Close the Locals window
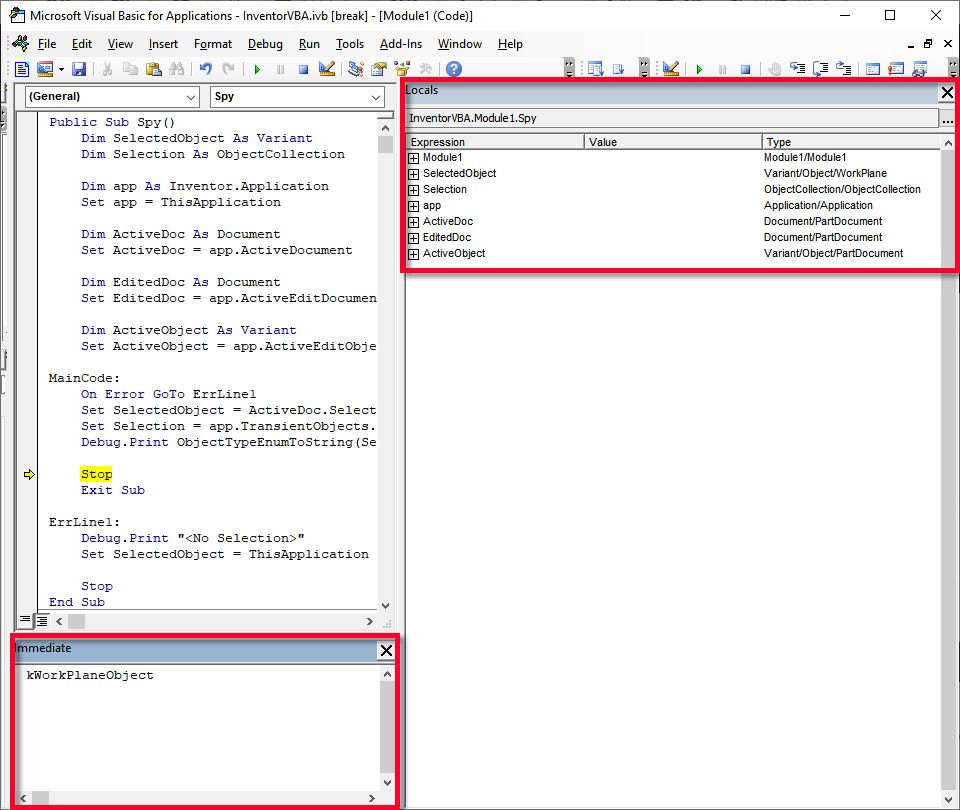This screenshot has width=960, height=810. coord(947,92)
